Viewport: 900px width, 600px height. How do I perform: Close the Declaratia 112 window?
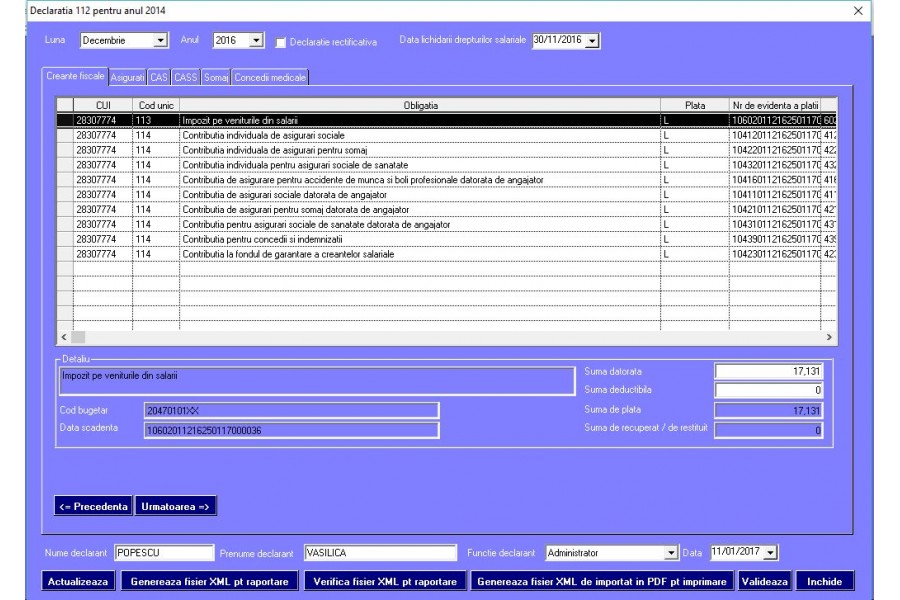coord(858,10)
